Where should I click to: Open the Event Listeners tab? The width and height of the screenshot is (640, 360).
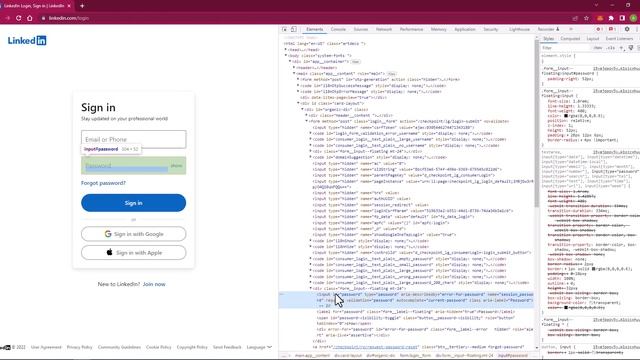tap(619, 39)
